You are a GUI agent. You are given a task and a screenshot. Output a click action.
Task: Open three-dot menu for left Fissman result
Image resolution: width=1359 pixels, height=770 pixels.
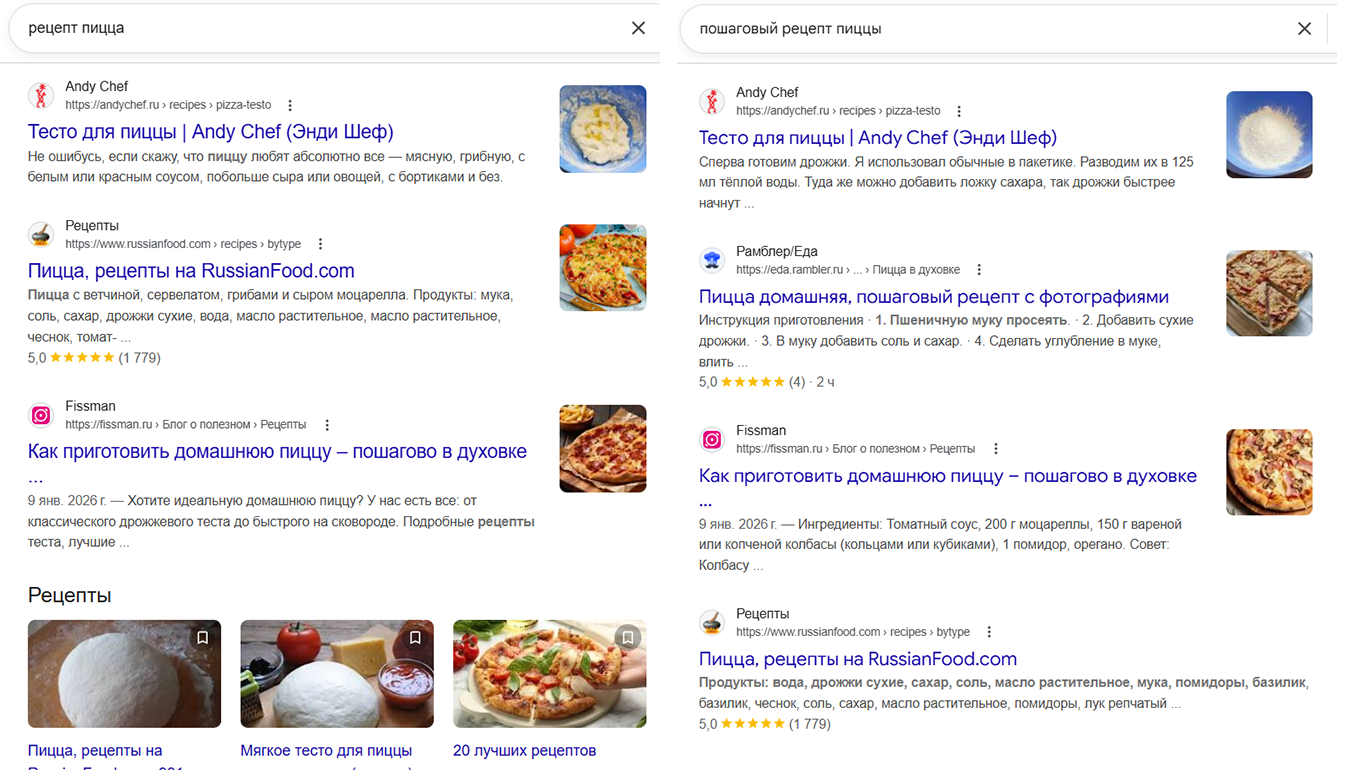326,425
